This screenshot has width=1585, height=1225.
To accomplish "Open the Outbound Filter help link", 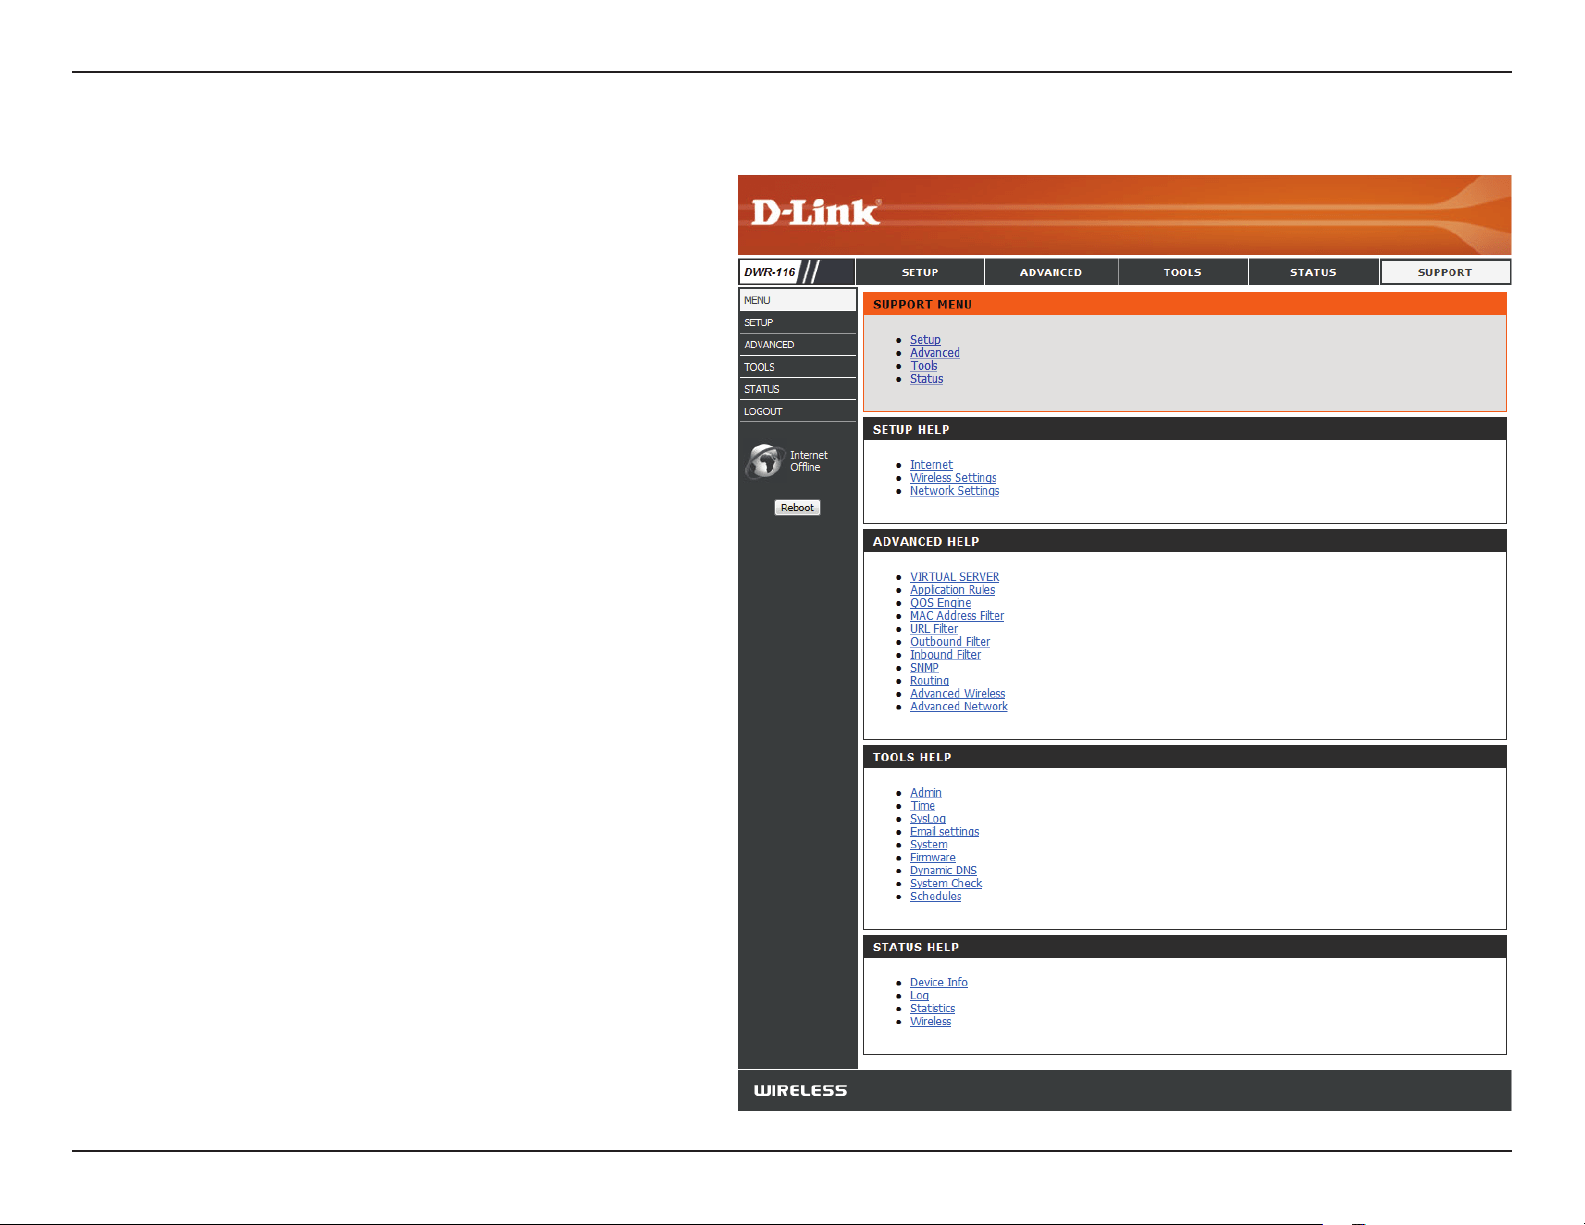I will point(950,642).
